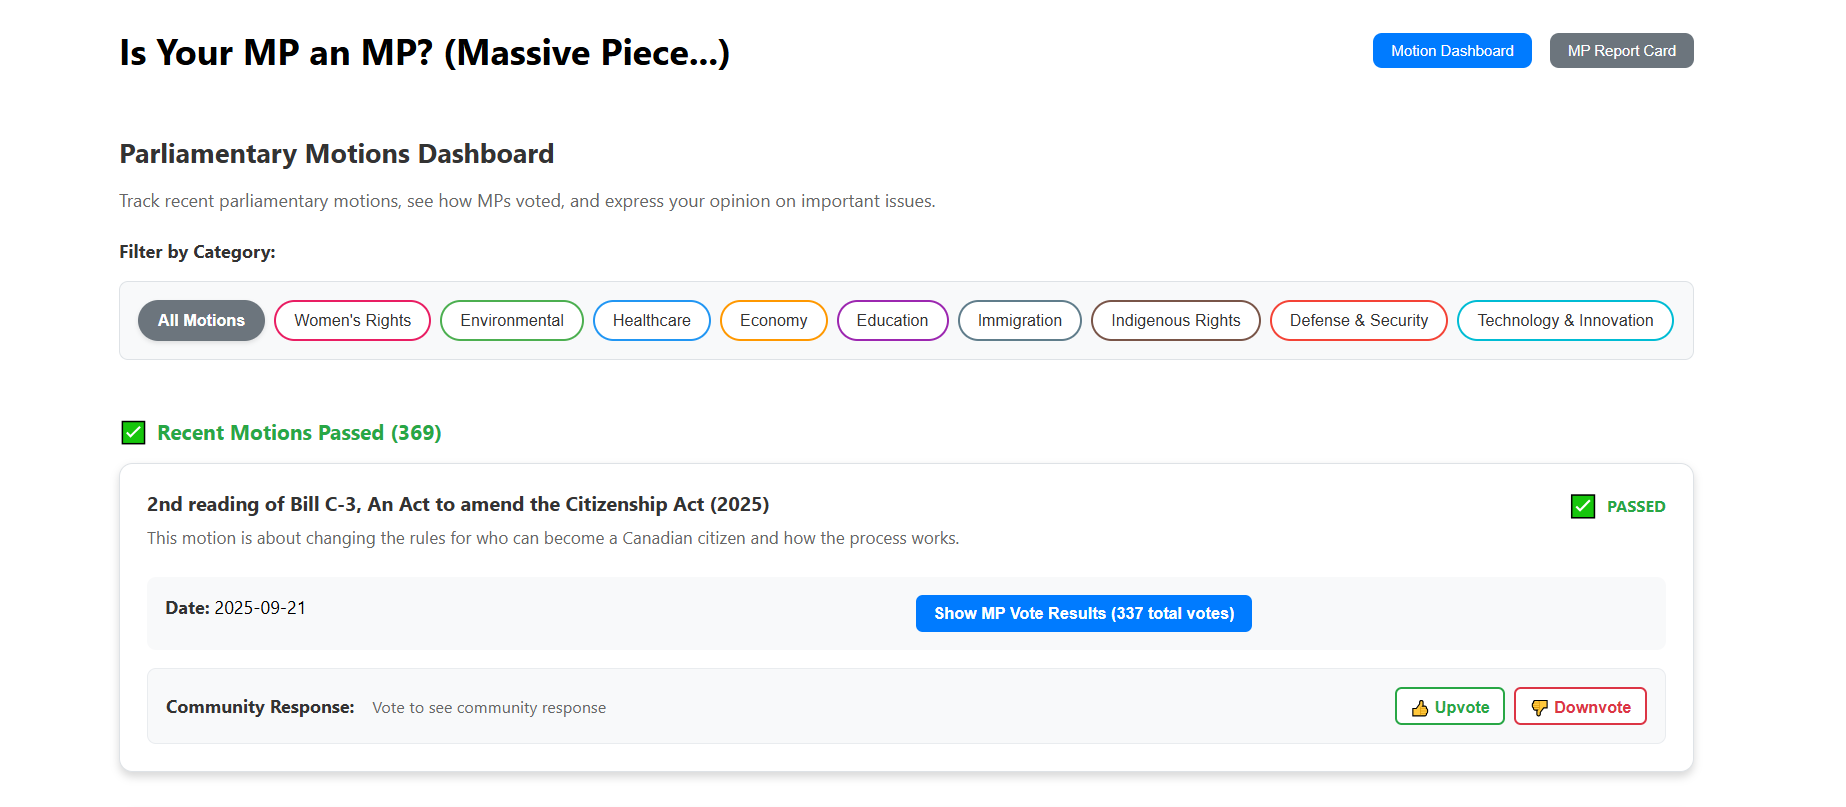Click the Bill C-3 Citizenship Act motion title

pyautogui.click(x=458, y=505)
